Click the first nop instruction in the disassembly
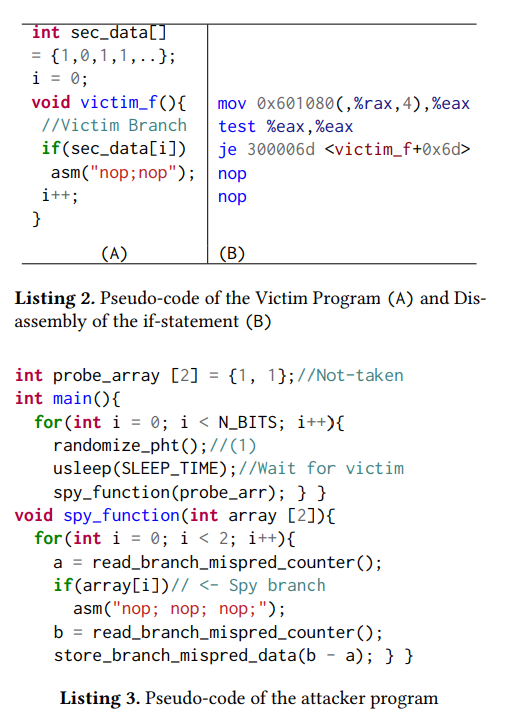The height and width of the screenshot is (726, 513). [232, 174]
